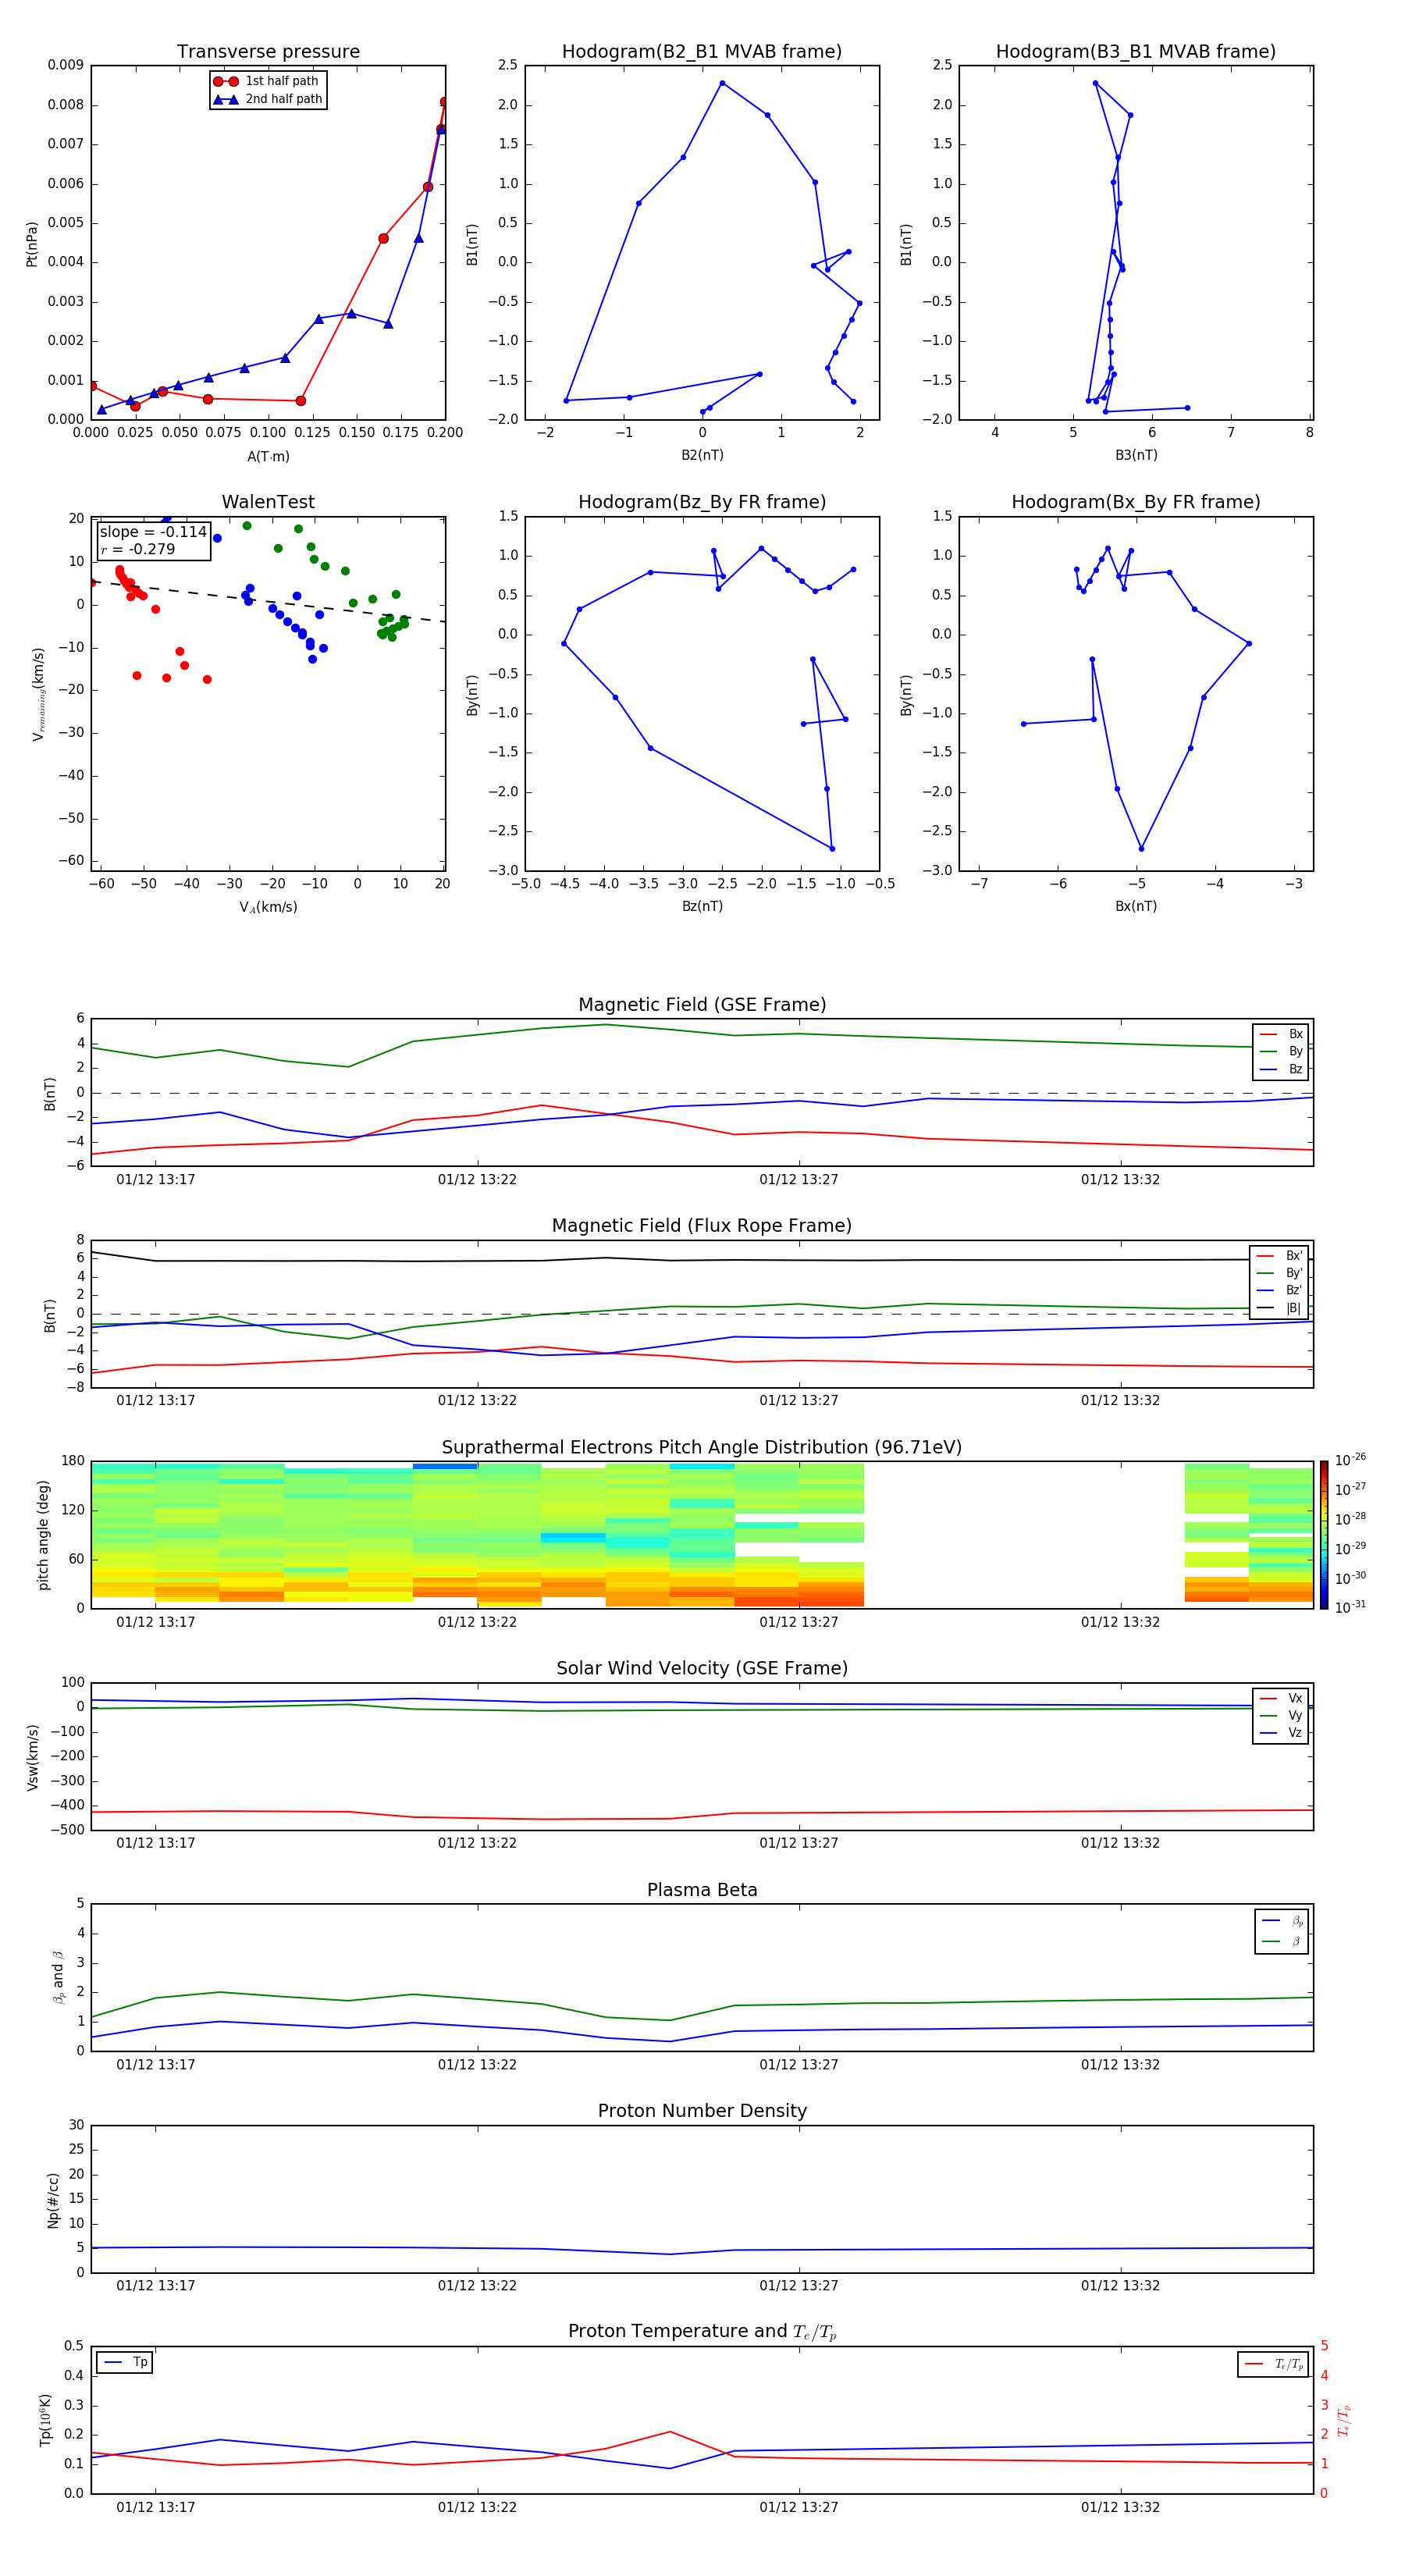Click the red peak of the Te/Tp curve
The image size is (1405, 2576).
pyautogui.click(x=670, y=2431)
